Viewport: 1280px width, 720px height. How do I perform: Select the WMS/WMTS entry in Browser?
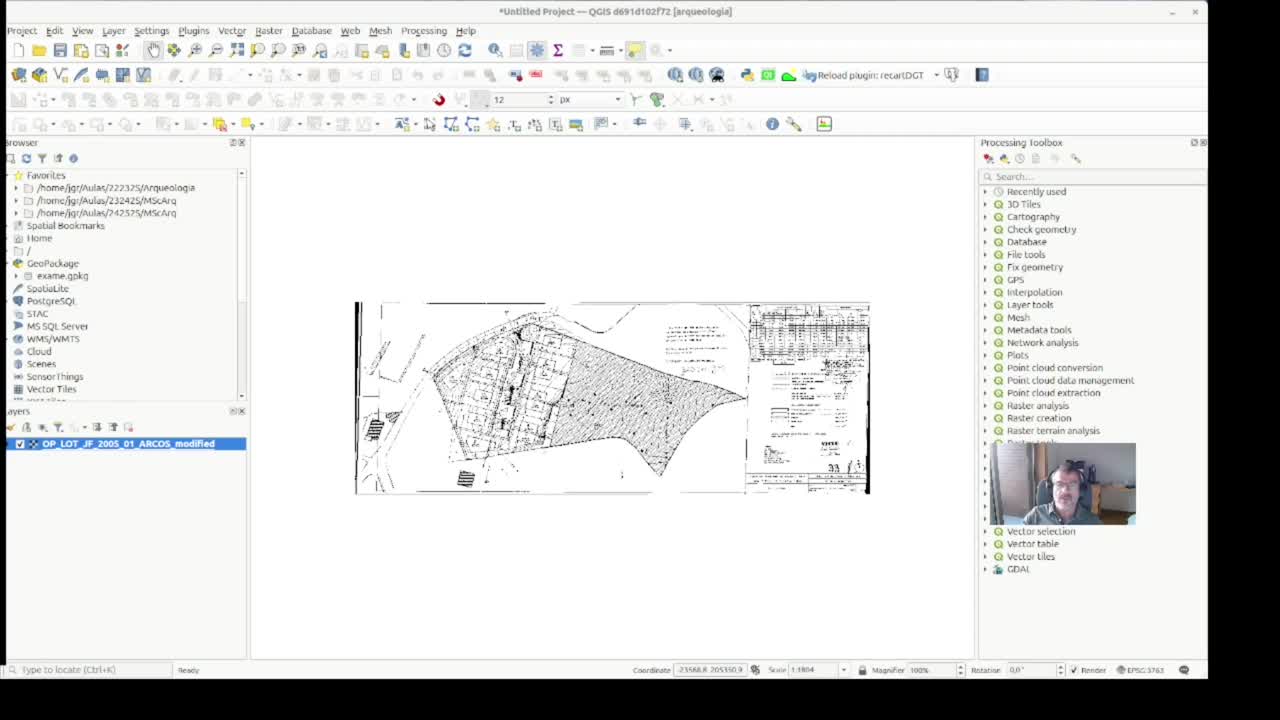(x=53, y=339)
